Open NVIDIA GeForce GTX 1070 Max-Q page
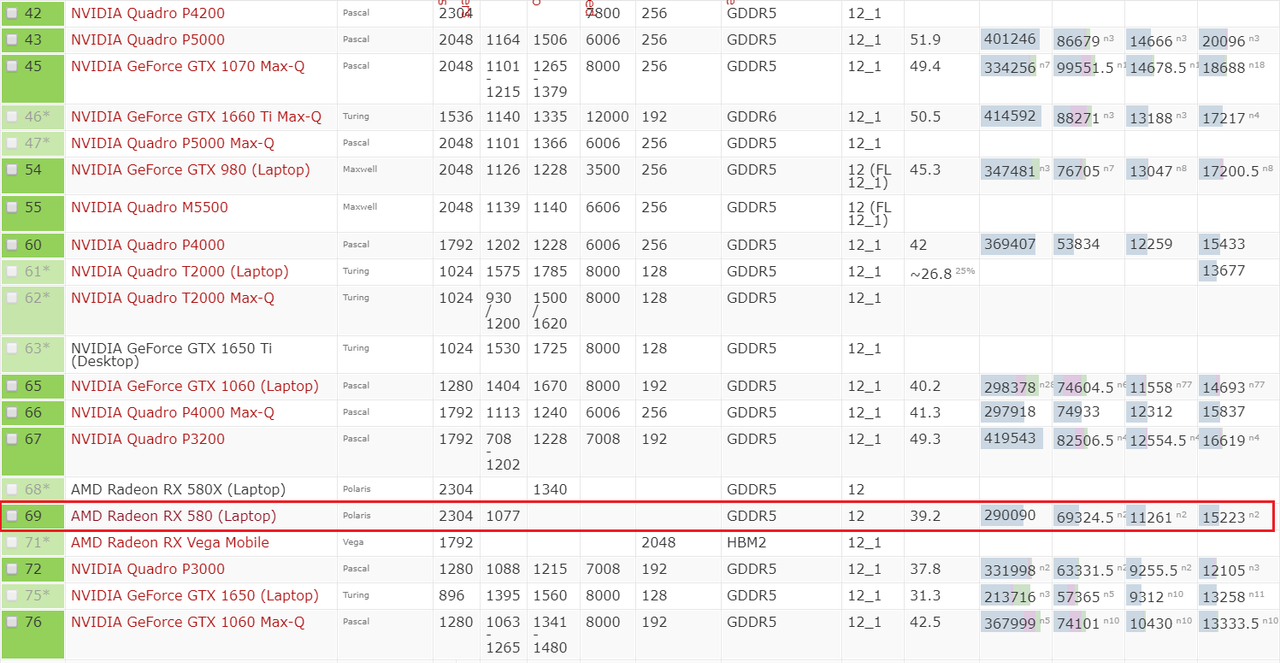Viewport: 1280px width, 663px height. tap(188, 66)
